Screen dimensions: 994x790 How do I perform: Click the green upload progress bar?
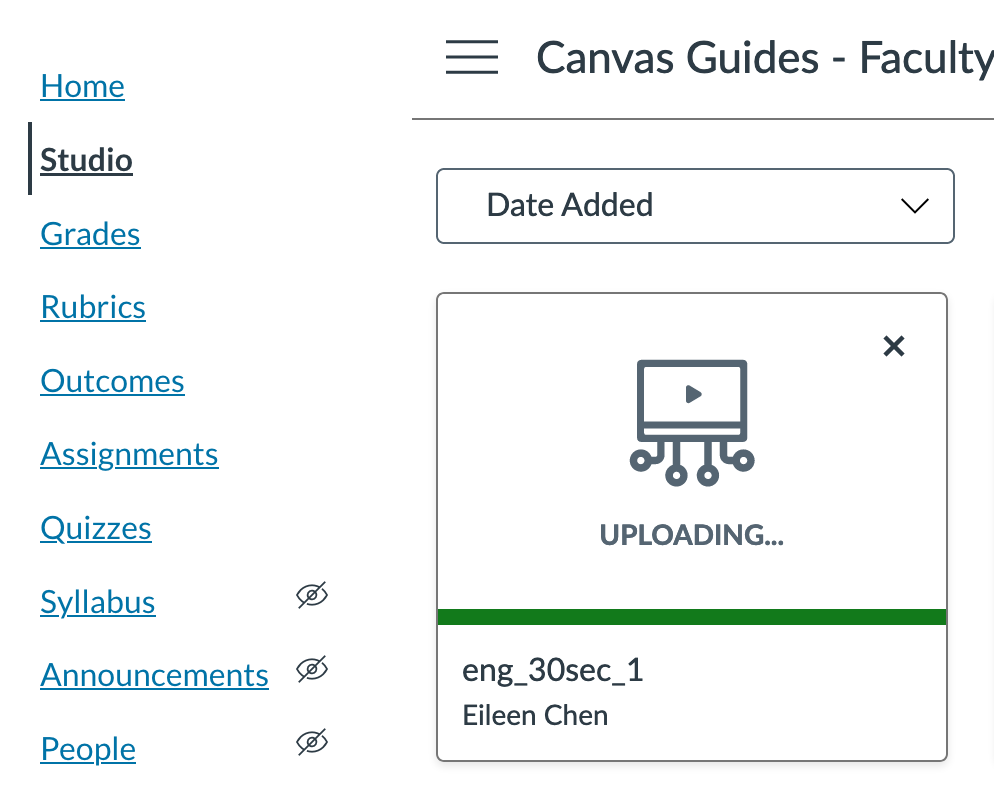[x=691, y=616]
